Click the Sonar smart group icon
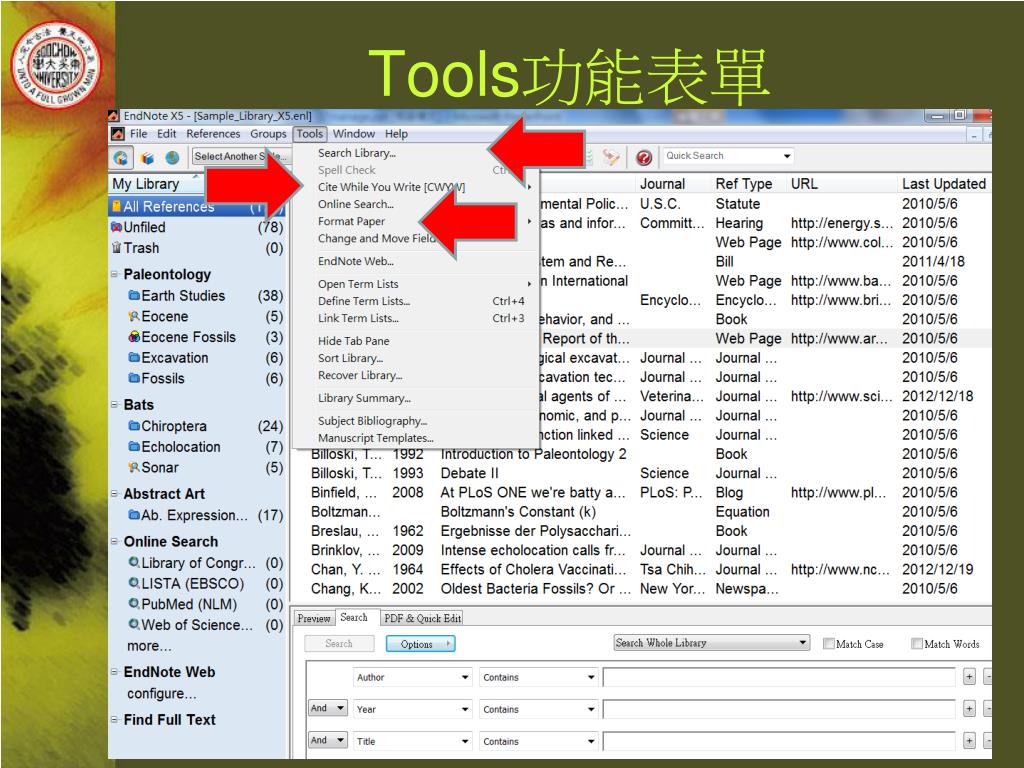Screen dimensions: 1024x768 click(135, 468)
